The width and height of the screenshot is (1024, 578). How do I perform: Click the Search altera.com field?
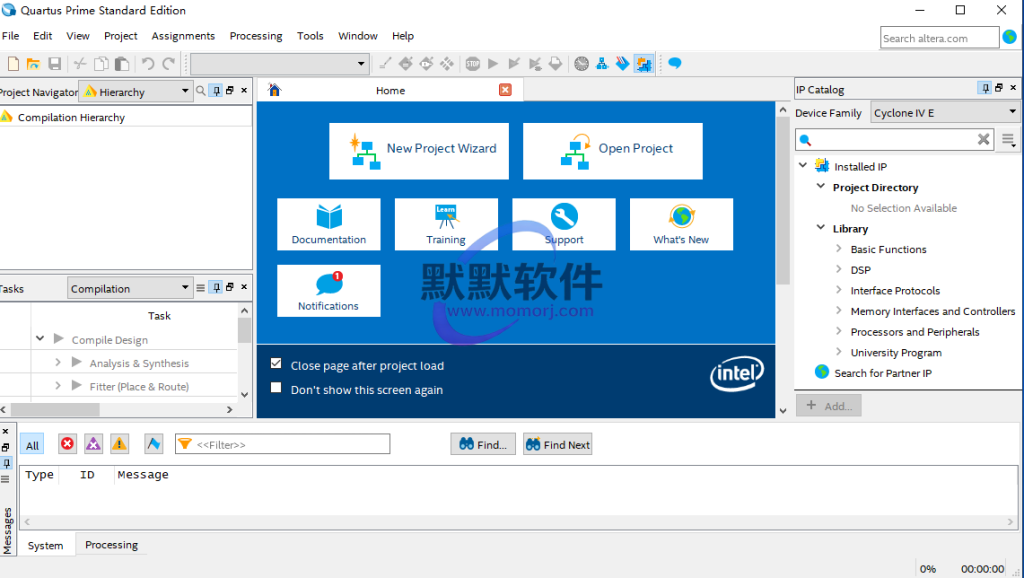pos(939,38)
